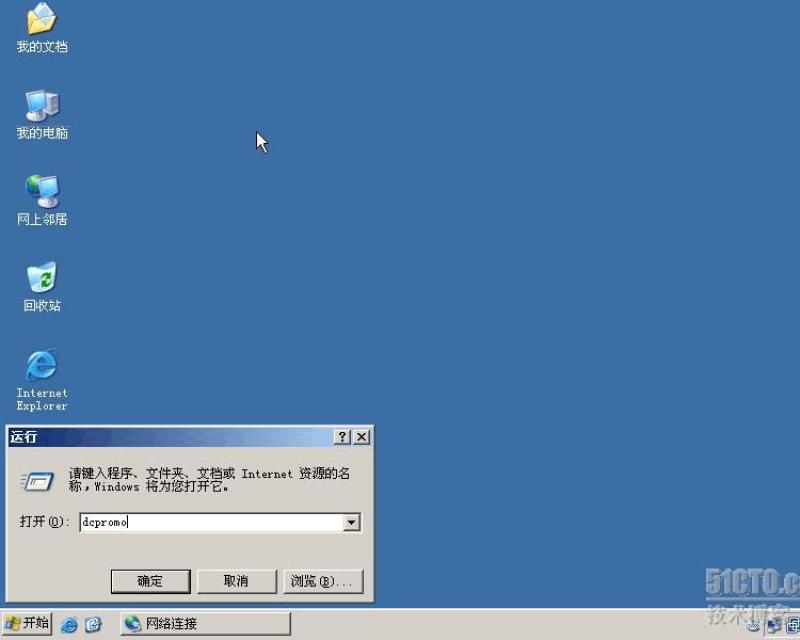The width and height of the screenshot is (800, 640).
Task: Click the 打开 text field containing dcpromo
Action: coord(210,522)
